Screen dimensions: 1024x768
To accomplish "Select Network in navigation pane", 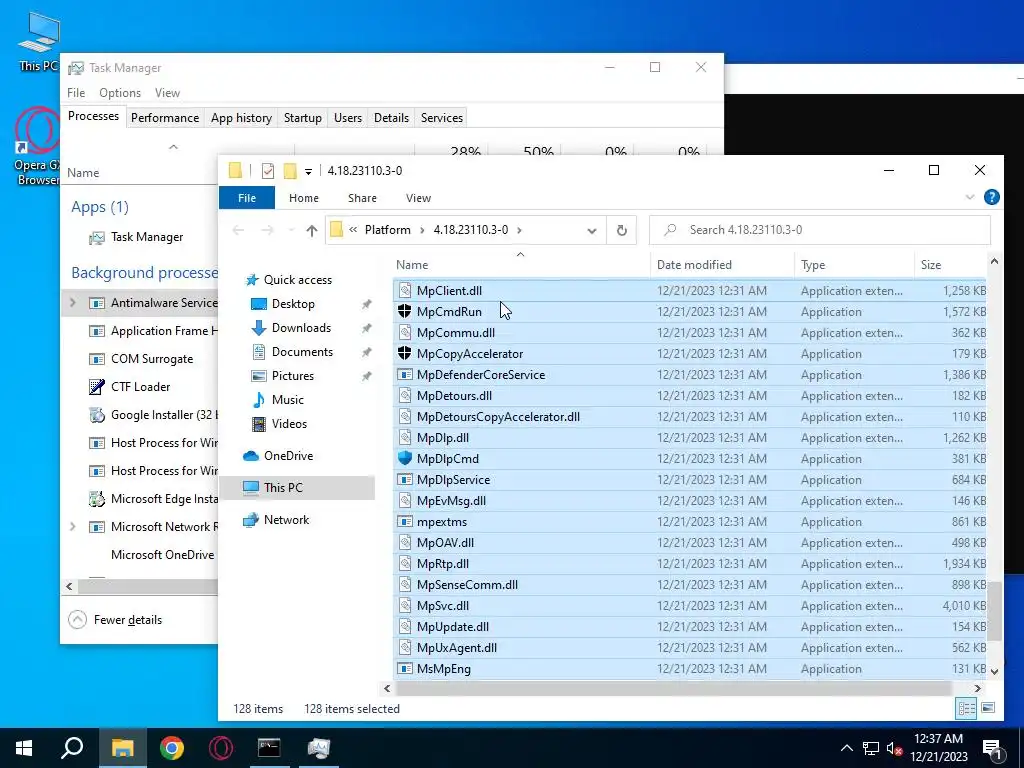I will pyautogui.click(x=286, y=520).
